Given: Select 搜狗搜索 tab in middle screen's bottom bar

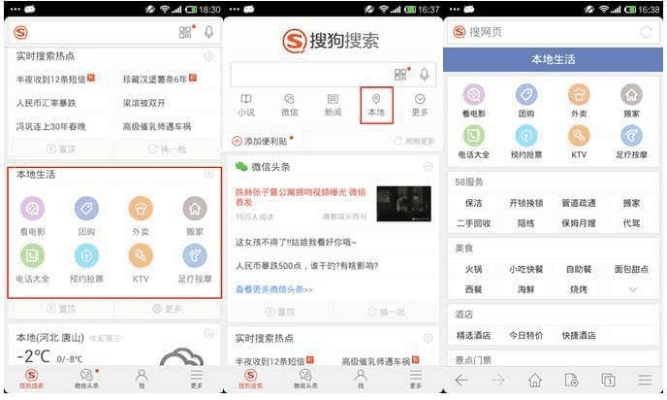Looking at the screenshot, I should tap(251, 378).
